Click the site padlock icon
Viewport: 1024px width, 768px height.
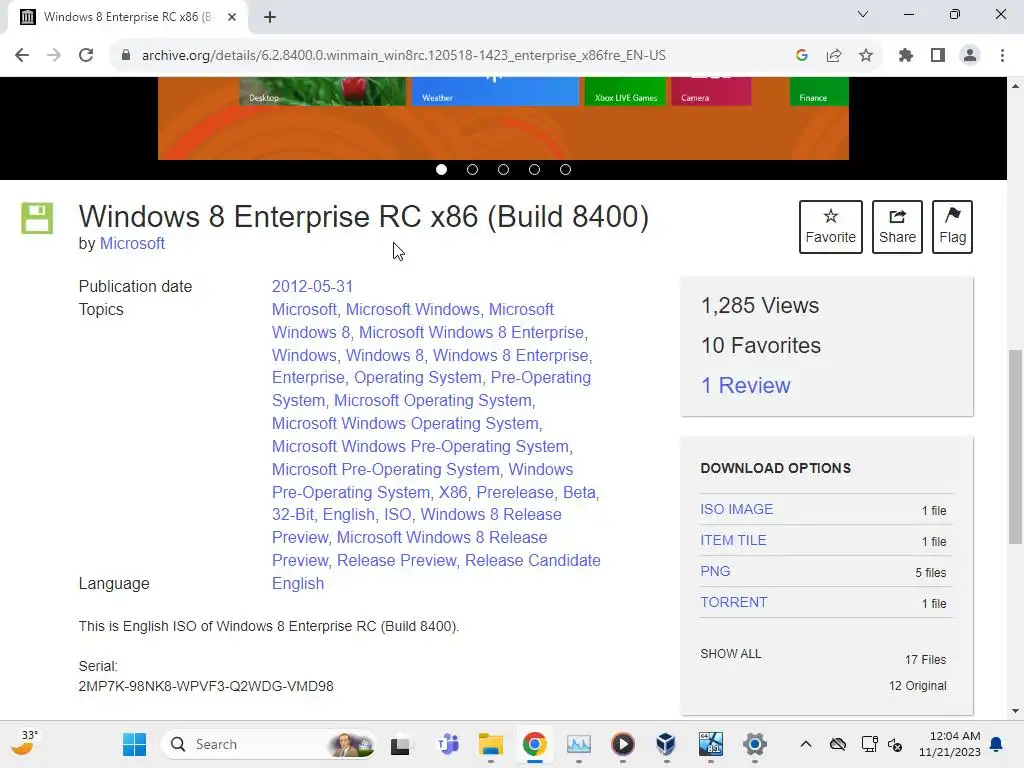tap(126, 56)
